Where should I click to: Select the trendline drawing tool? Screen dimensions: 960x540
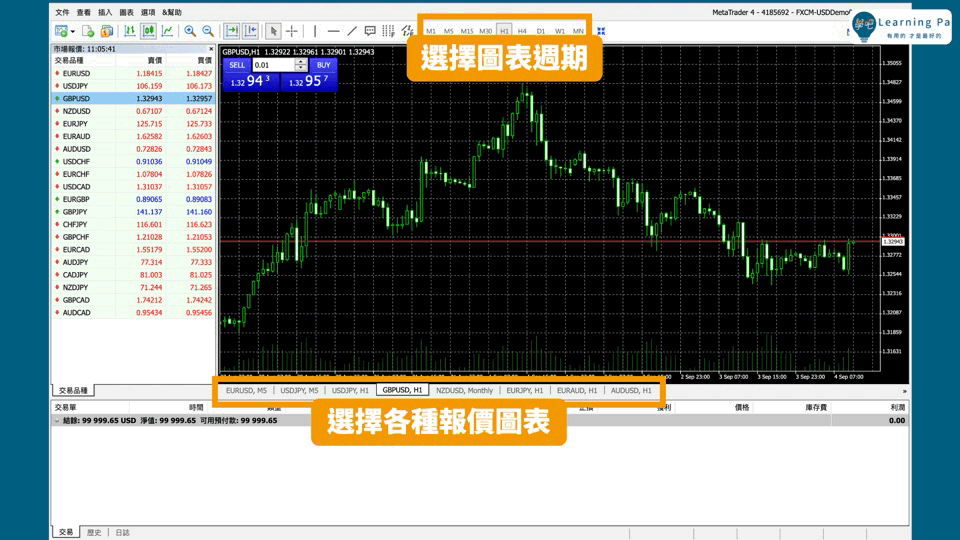(x=351, y=31)
